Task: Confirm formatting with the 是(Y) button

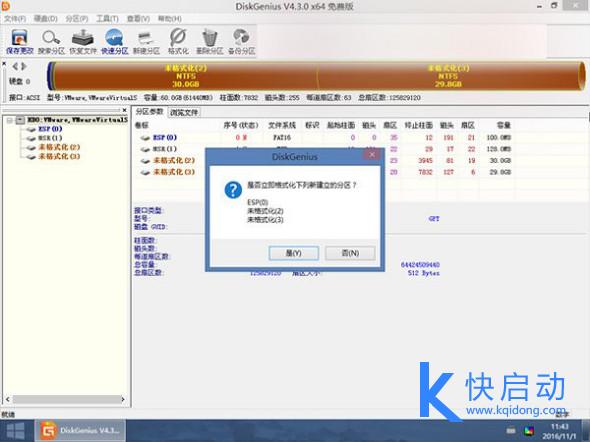Action: coord(293,253)
